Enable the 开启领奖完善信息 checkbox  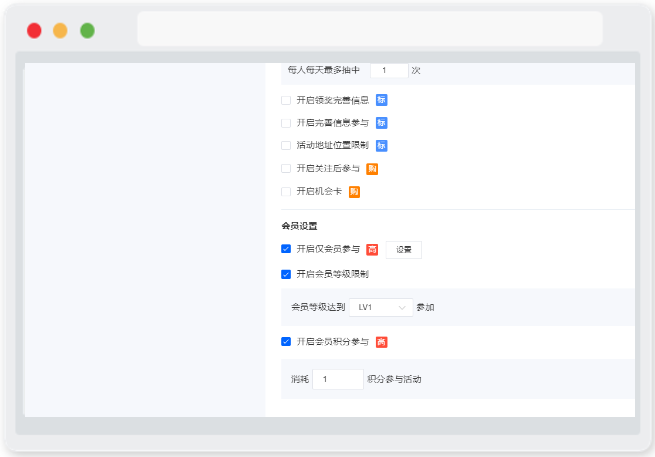286,100
